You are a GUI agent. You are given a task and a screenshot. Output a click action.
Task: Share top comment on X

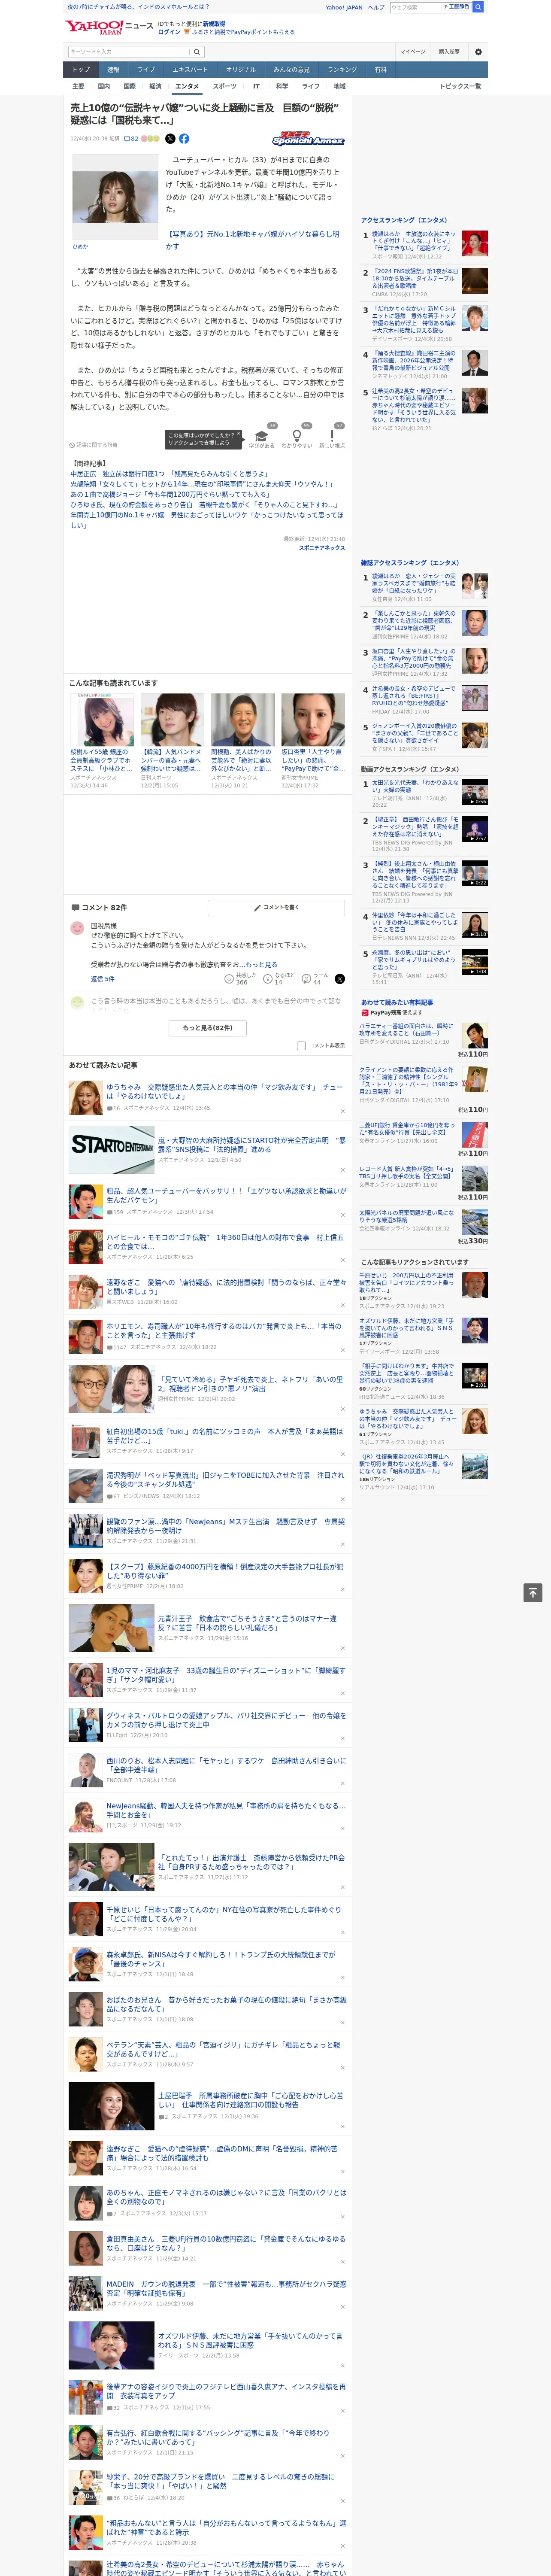coord(339,979)
